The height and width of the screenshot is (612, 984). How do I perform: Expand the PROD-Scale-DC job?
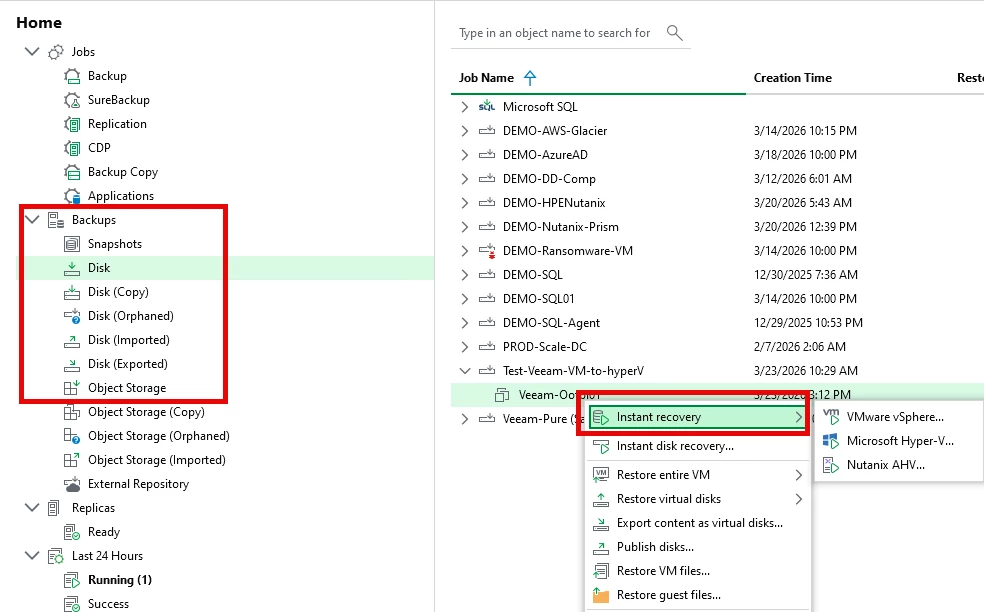click(464, 346)
